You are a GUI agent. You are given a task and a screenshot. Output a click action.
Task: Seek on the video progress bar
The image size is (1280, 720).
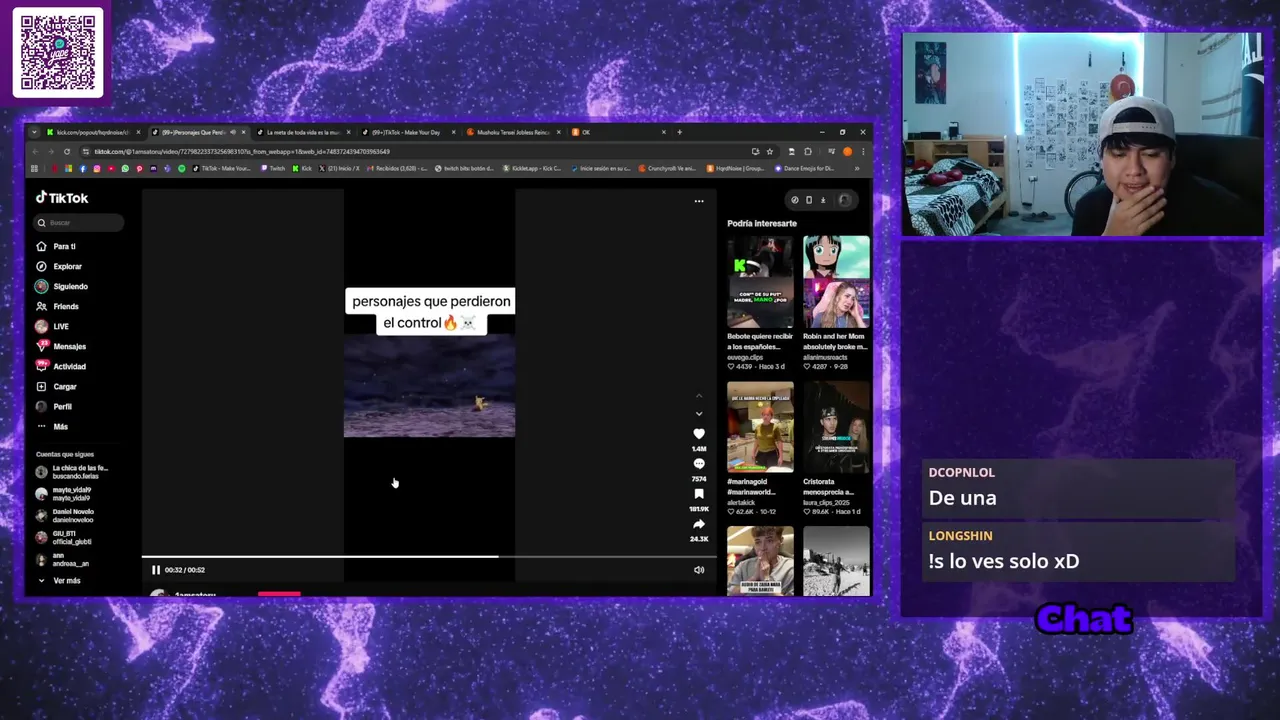pos(428,556)
